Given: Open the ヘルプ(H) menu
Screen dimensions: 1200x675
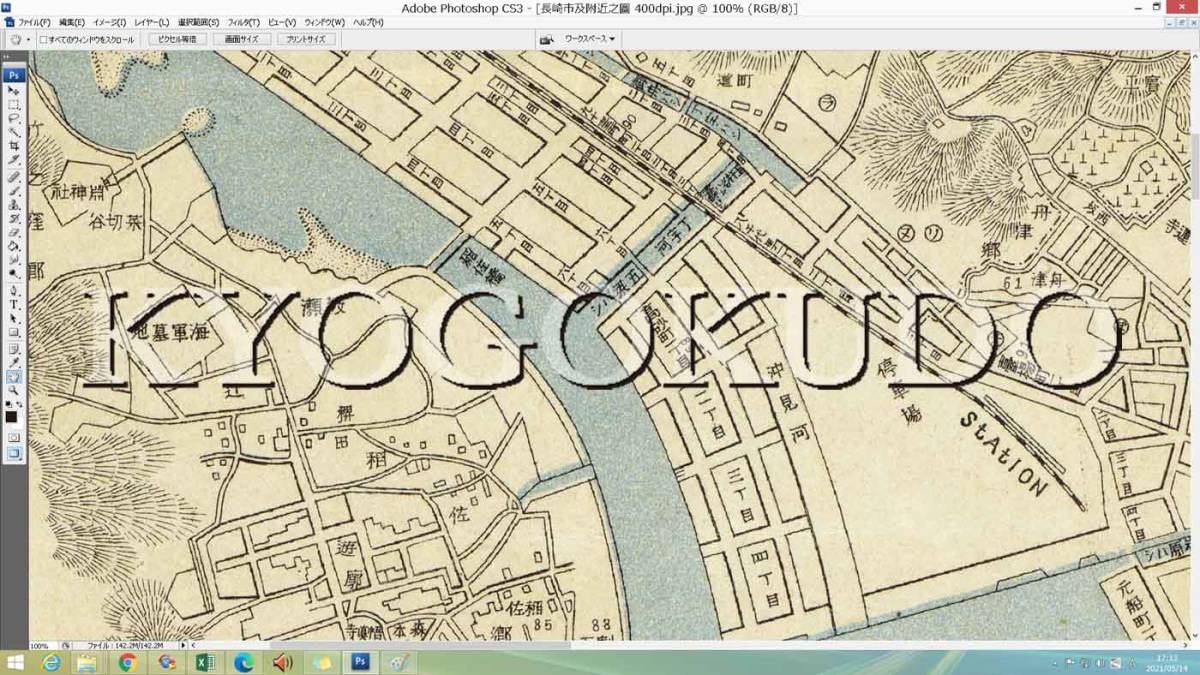Looking at the screenshot, I should (367, 22).
